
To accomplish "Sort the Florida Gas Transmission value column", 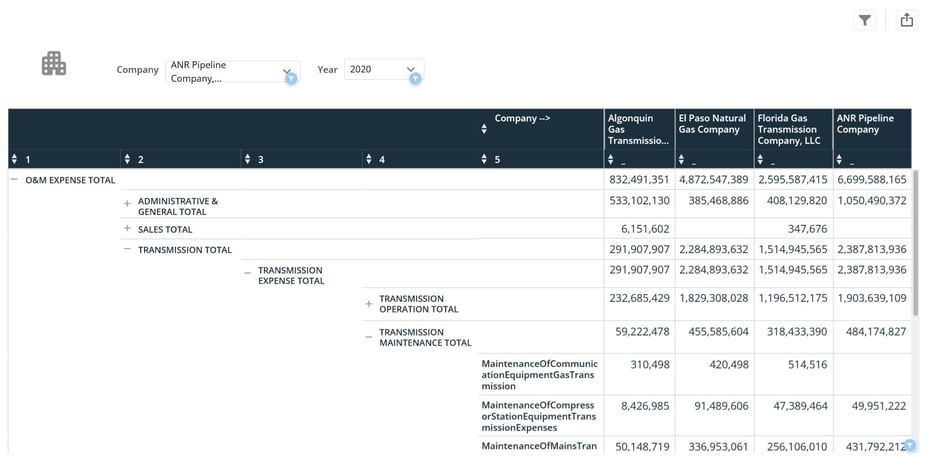I will pos(761,160).
